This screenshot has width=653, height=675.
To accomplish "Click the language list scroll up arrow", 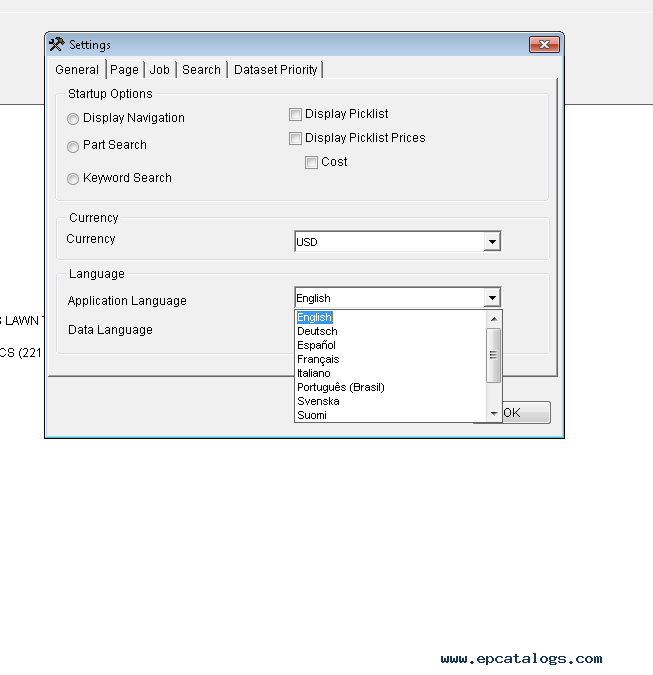I will click(493, 318).
